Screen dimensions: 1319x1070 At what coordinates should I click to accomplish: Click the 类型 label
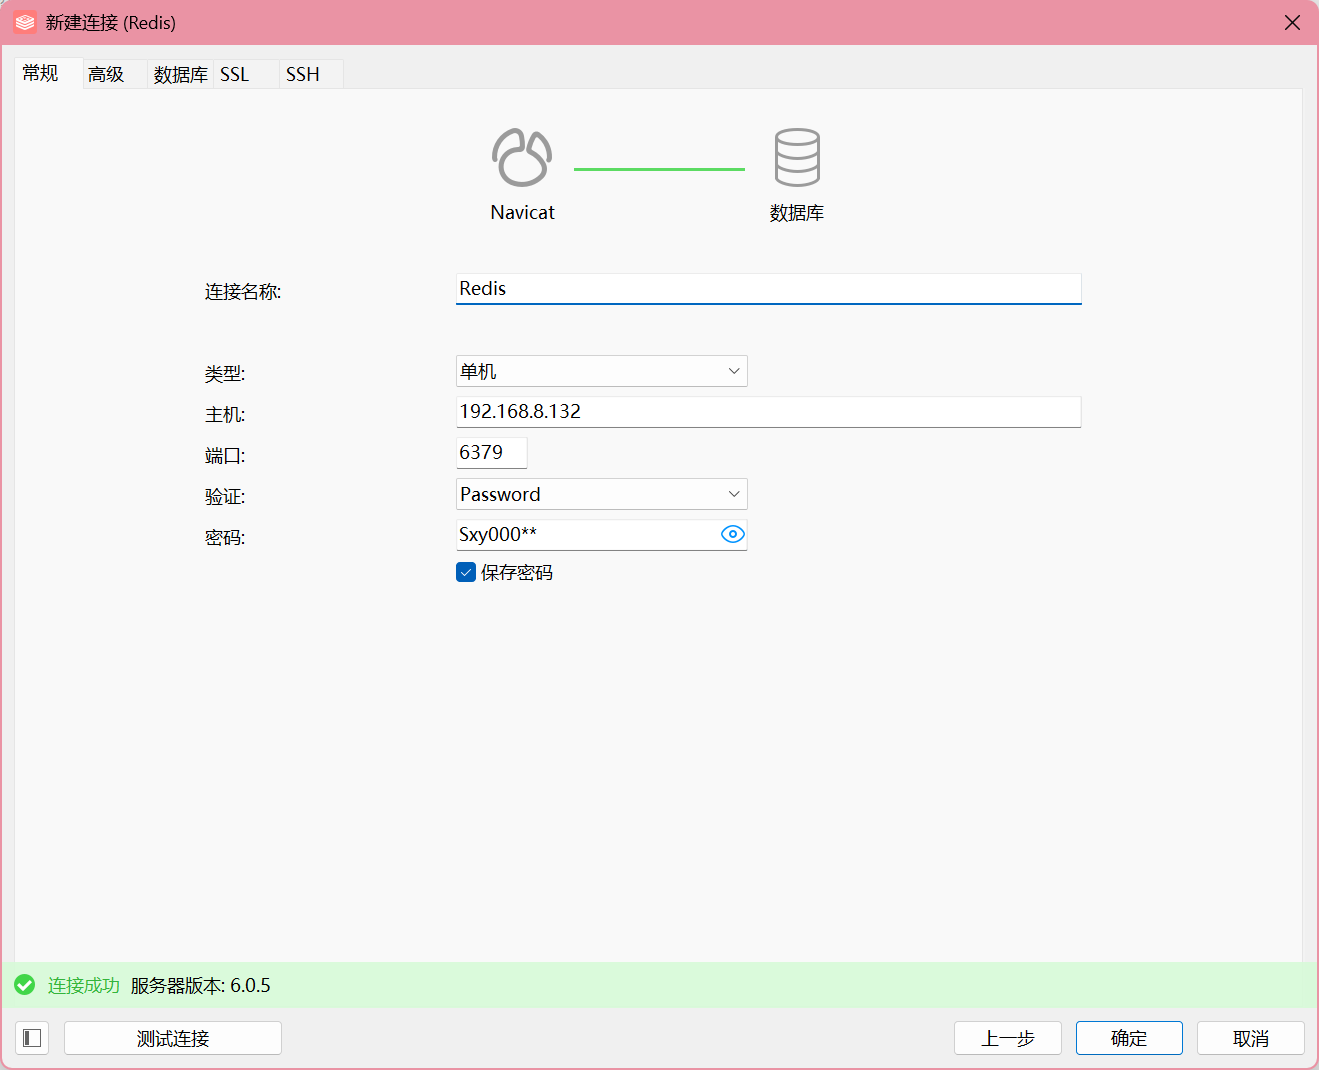click(225, 374)
